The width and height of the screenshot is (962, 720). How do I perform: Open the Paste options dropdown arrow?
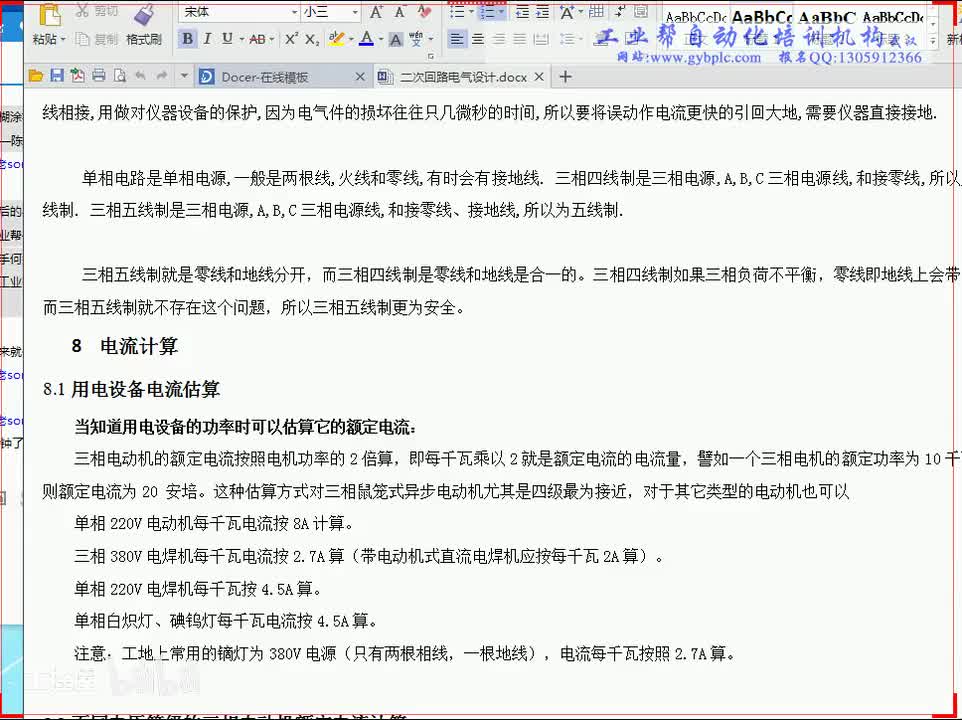pyautogui.click(x=63, y=39)
